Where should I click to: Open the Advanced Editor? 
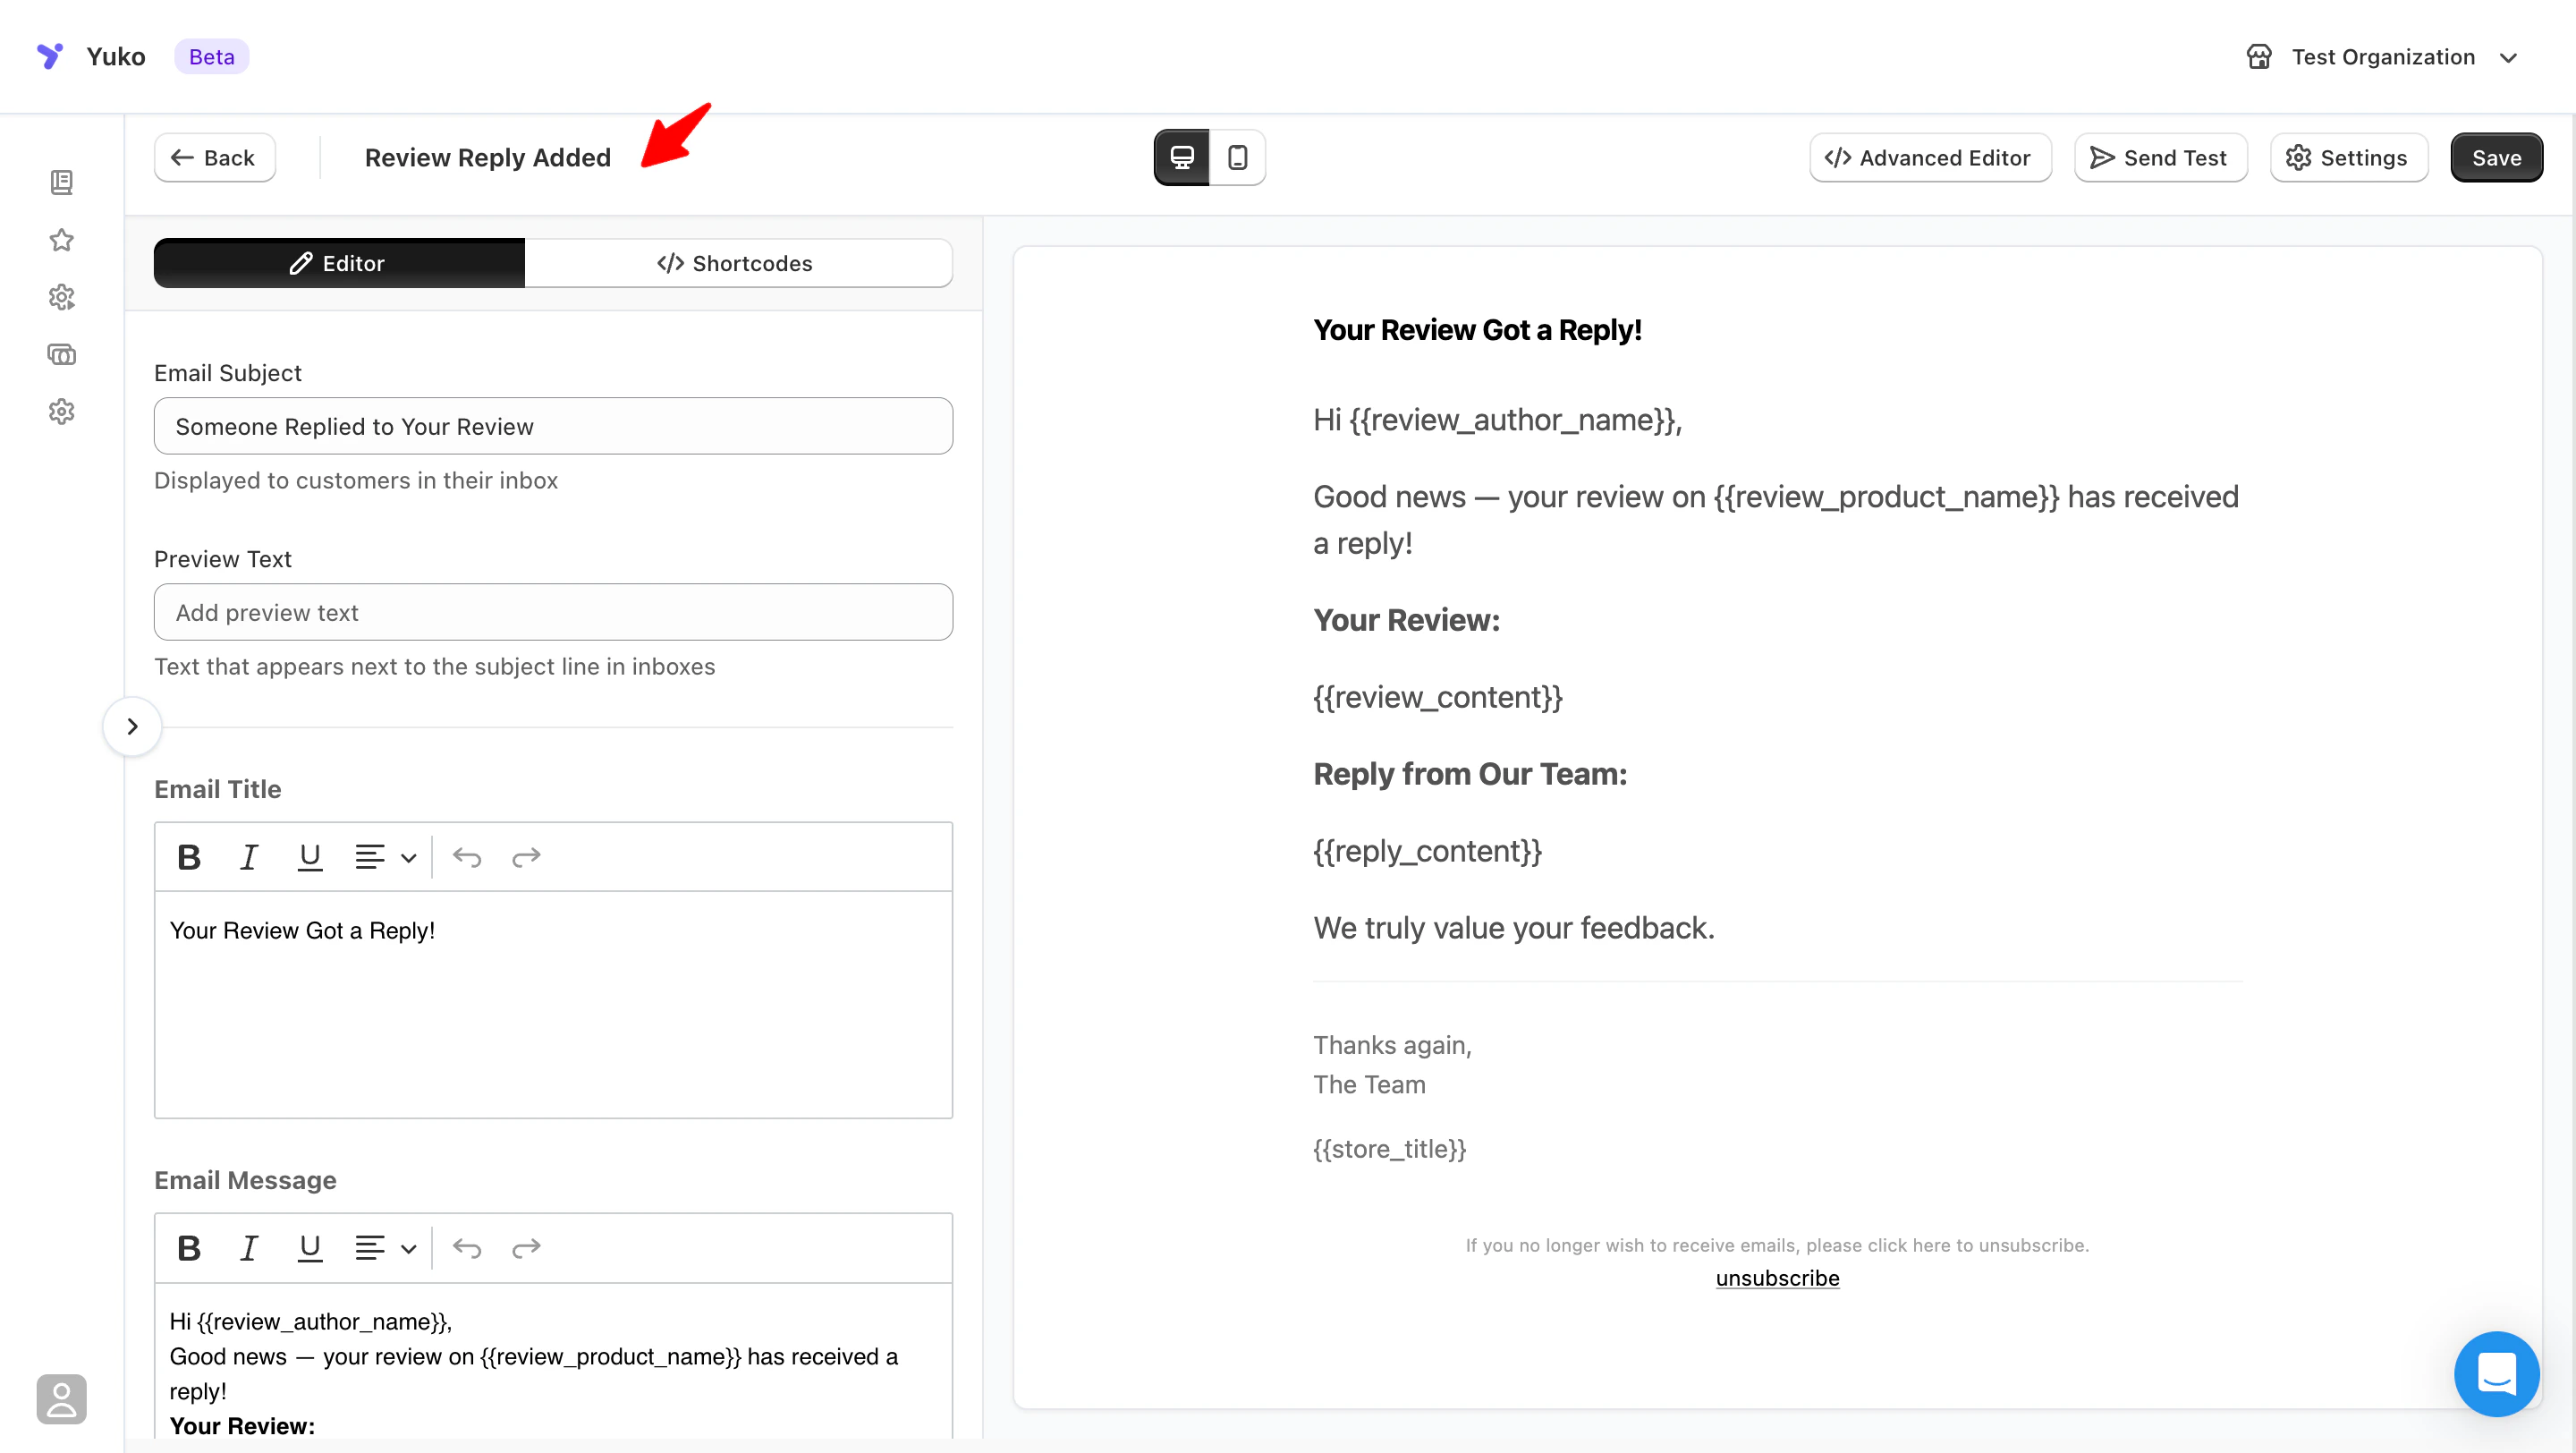point(1929,157)
